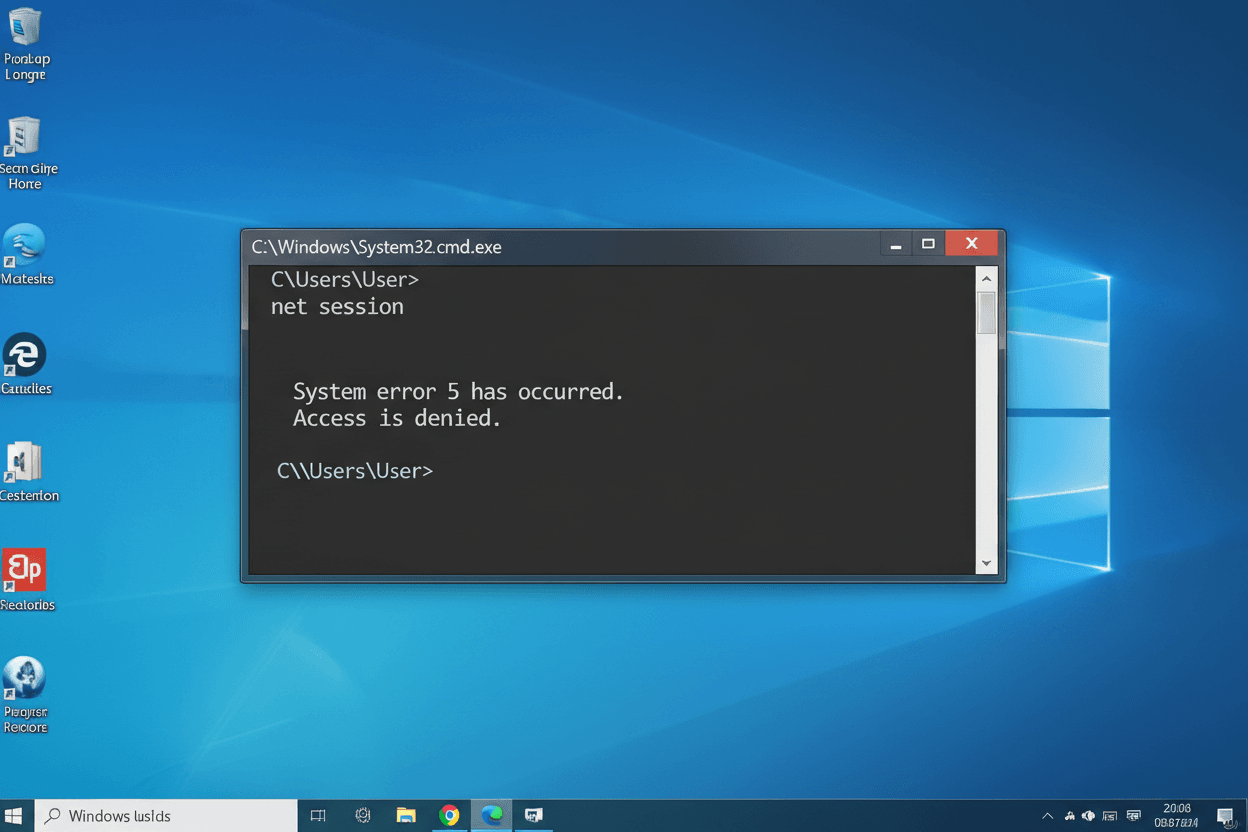Open the clock in the taskbar corner
The height and width of the screenshot is (832, 1248).
1177,814
